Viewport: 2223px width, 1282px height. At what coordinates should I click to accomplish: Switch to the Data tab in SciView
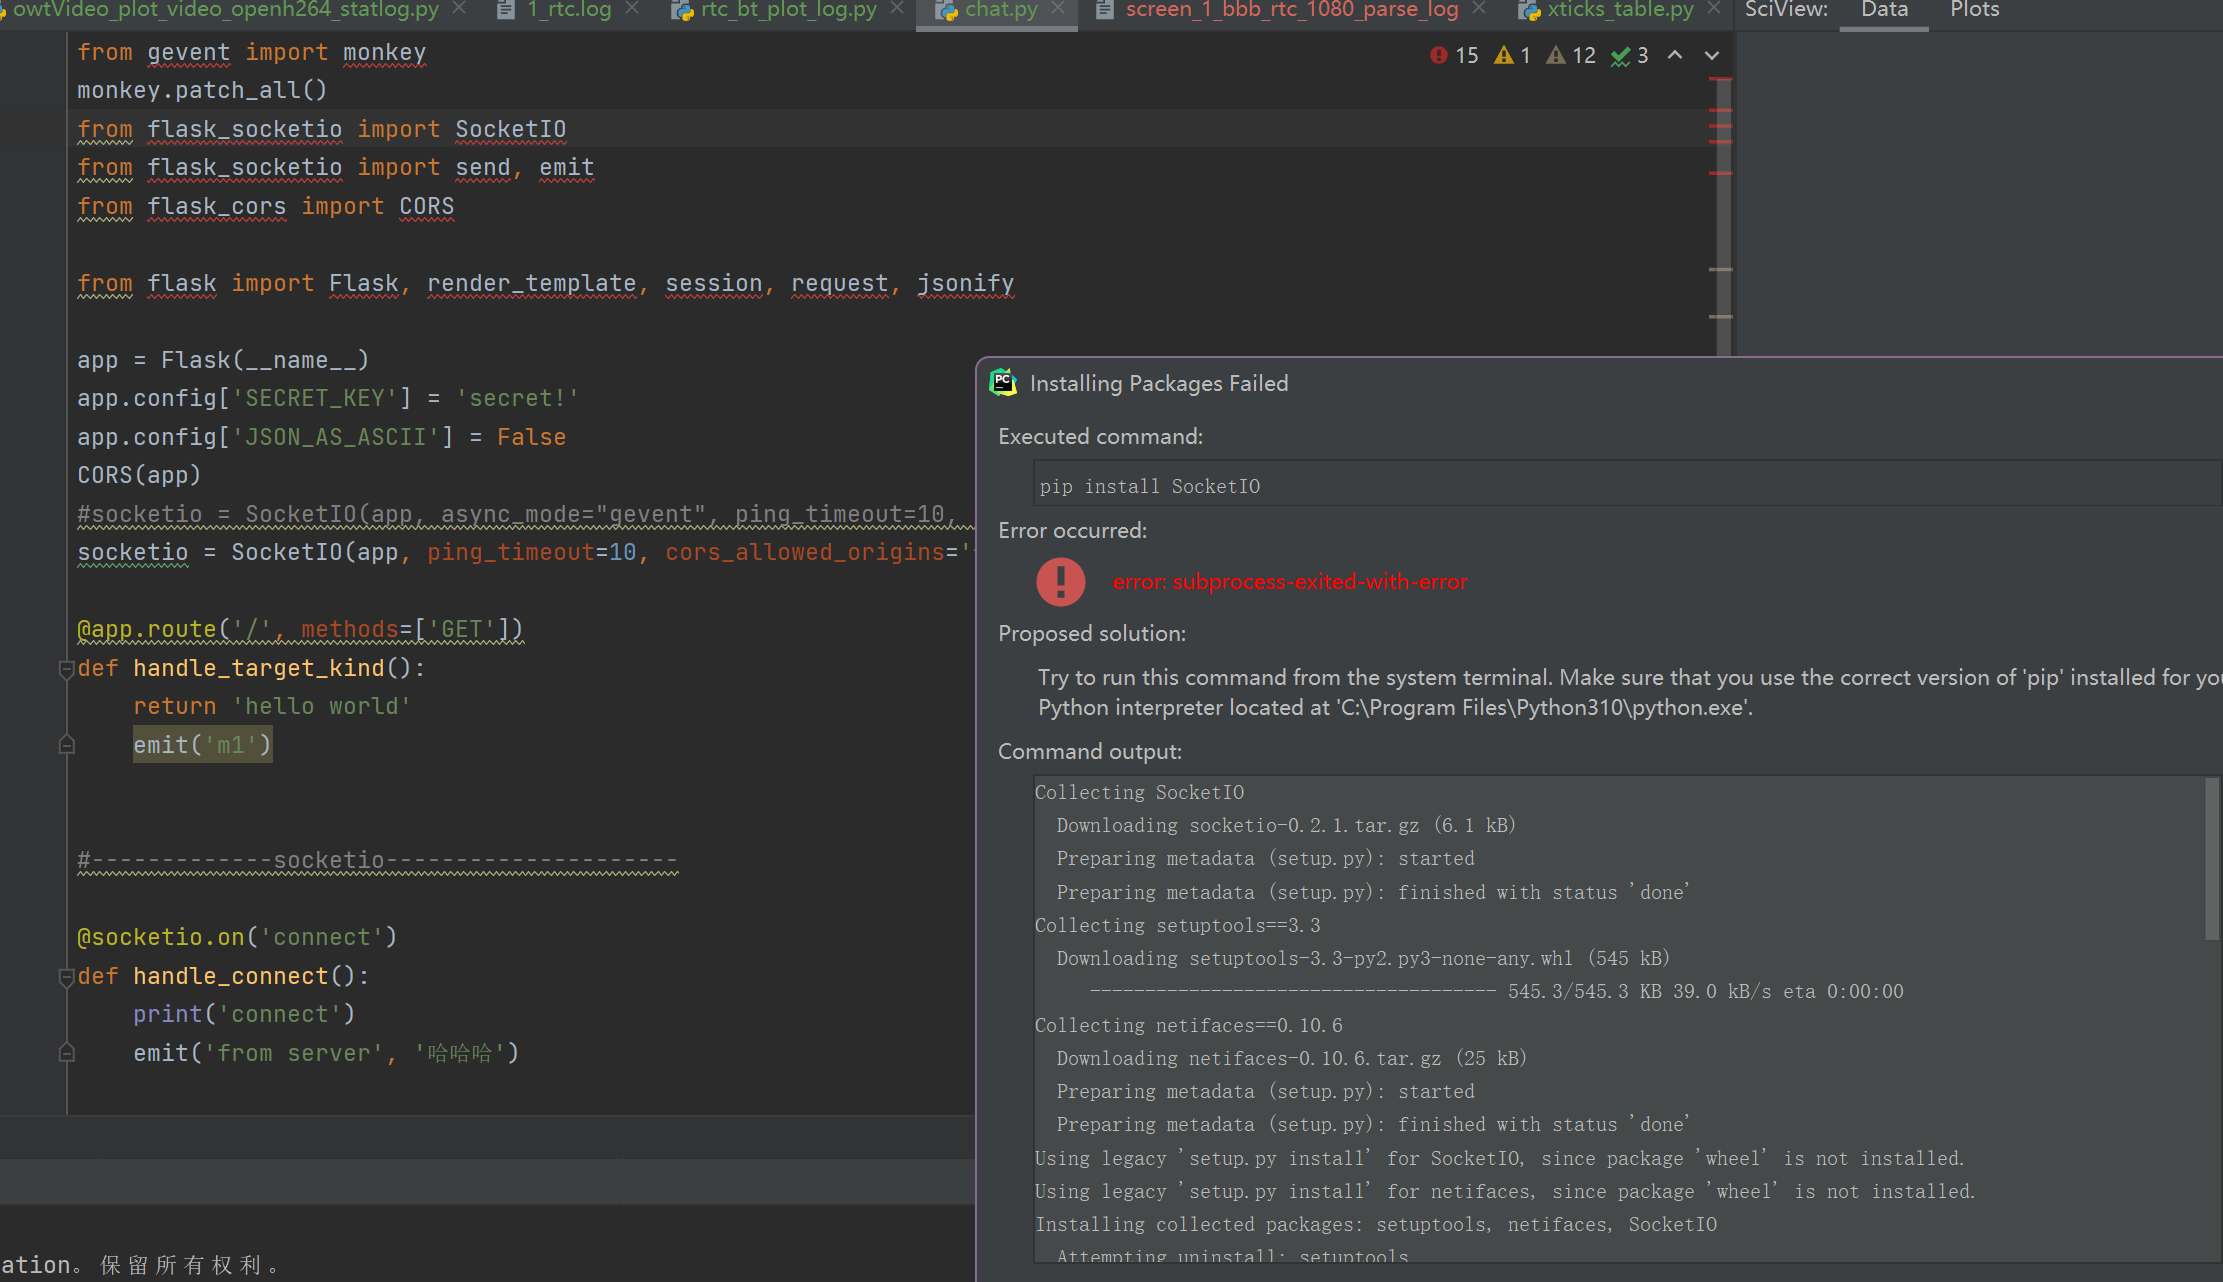[1883, 11]
